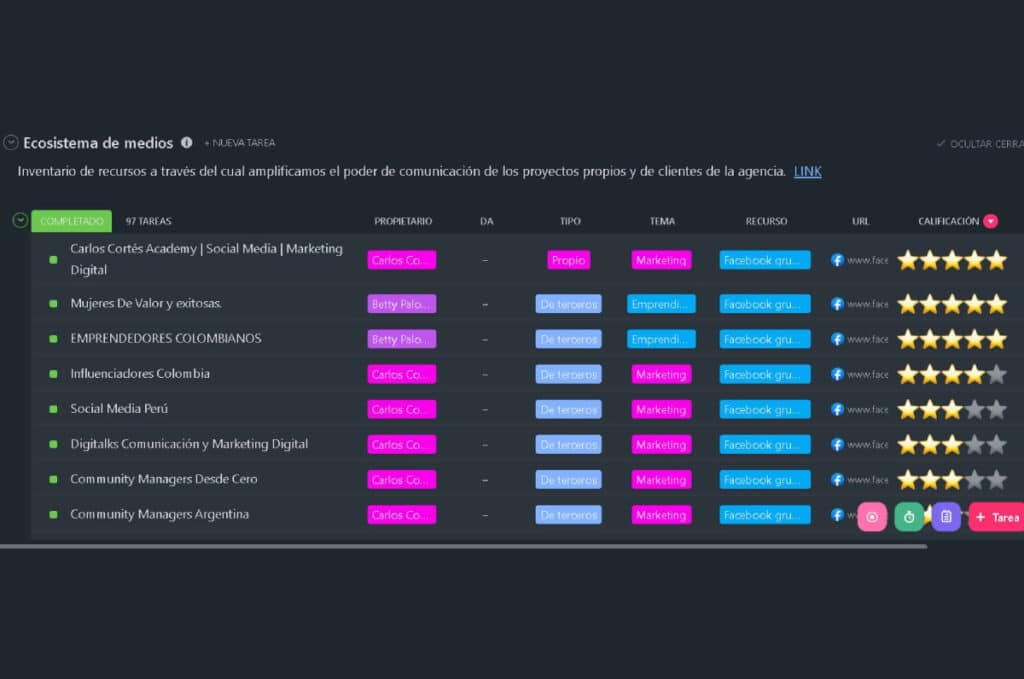Open the LINK hyperlink in the description

[807, 172]
